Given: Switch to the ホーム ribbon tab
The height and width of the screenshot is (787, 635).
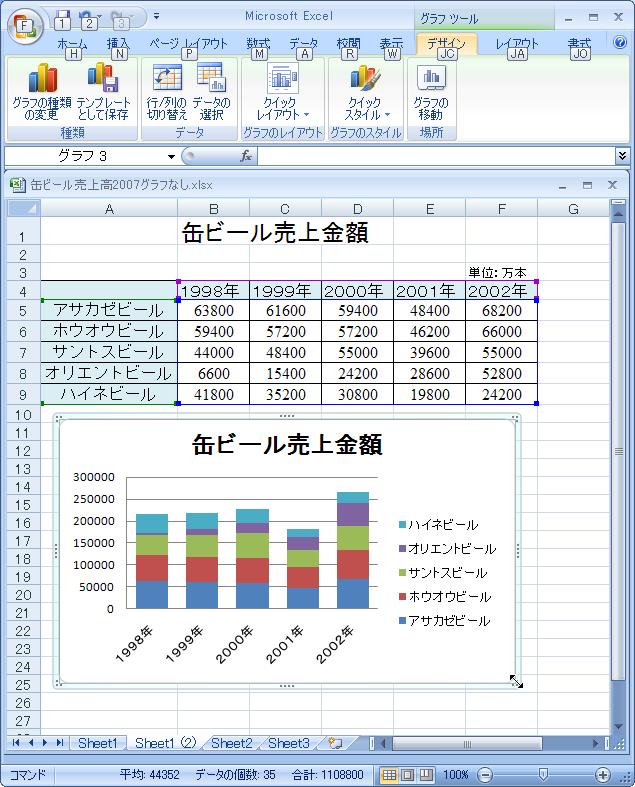Looking at the screenshot, I should [x=72, y=44].
